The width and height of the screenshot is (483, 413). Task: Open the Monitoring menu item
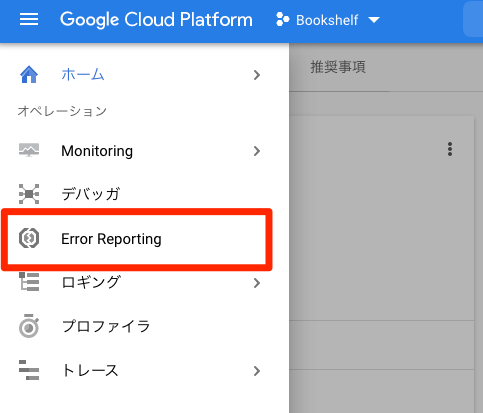point(97,151)
